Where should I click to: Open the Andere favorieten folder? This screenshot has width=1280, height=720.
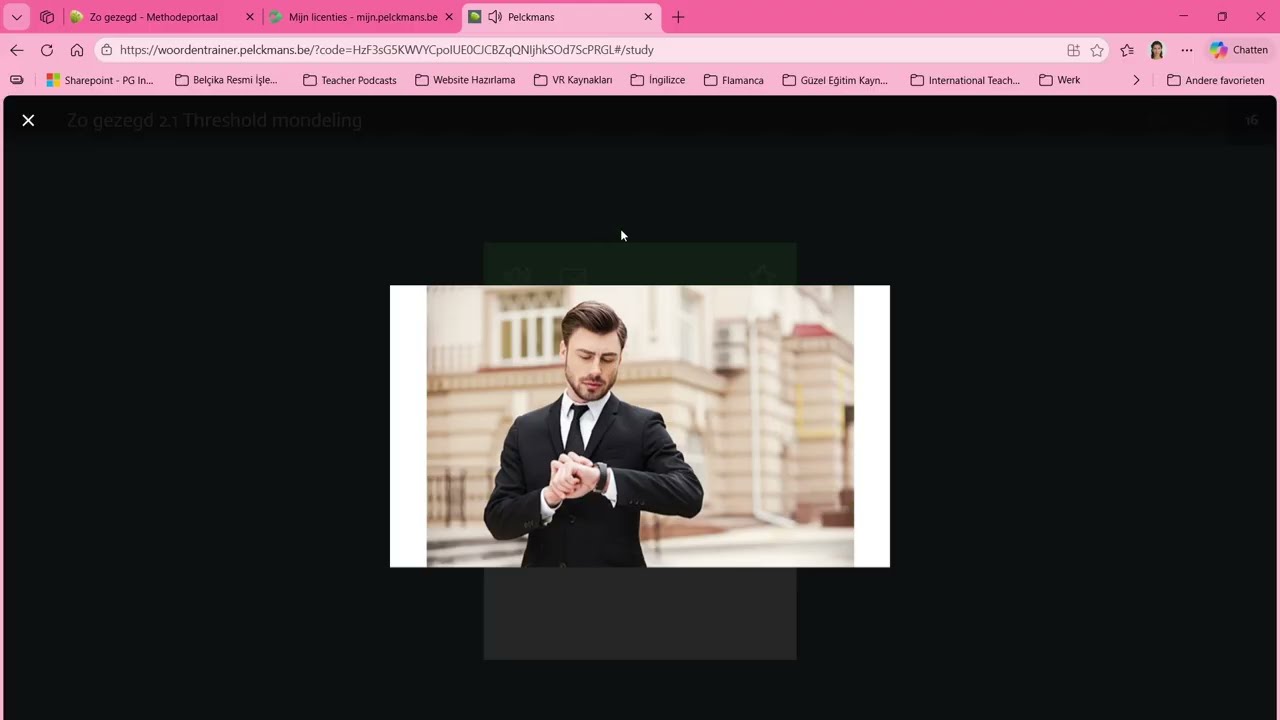[x=1216, y=80]
